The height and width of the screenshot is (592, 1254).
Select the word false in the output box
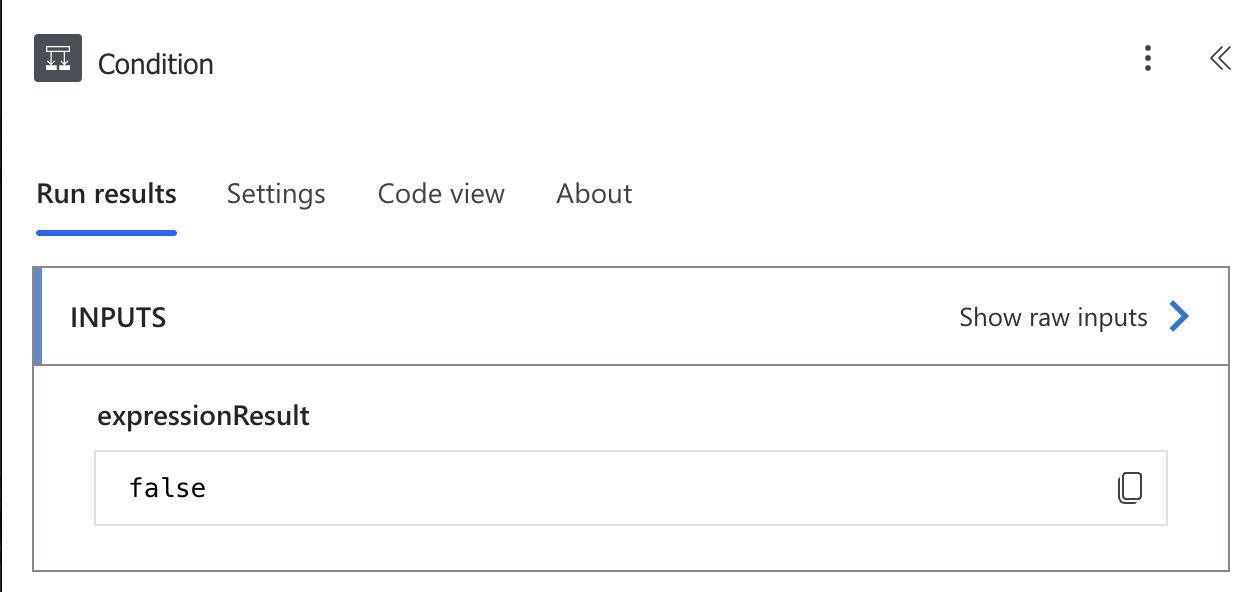click(x=168, y=488)
